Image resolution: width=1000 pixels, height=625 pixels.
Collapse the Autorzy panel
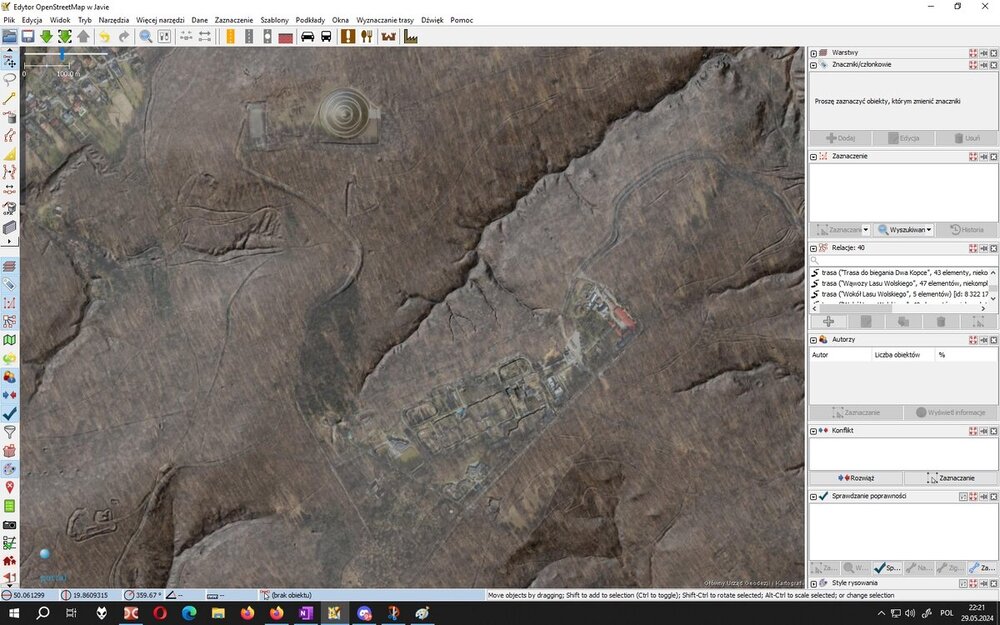[814, 339]
